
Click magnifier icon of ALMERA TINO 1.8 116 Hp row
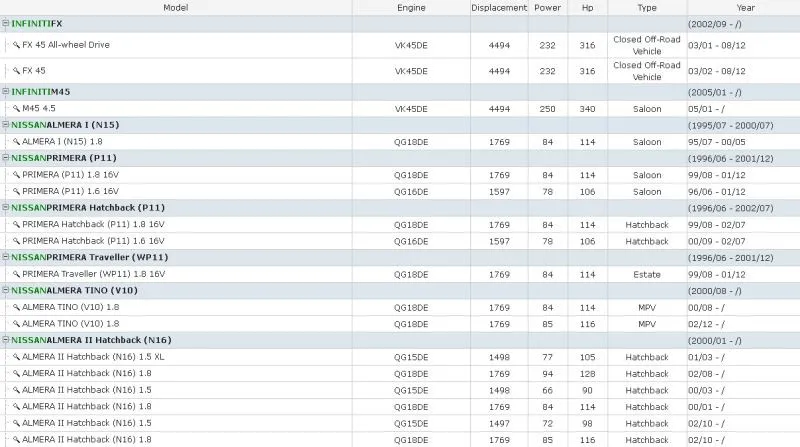16,324
